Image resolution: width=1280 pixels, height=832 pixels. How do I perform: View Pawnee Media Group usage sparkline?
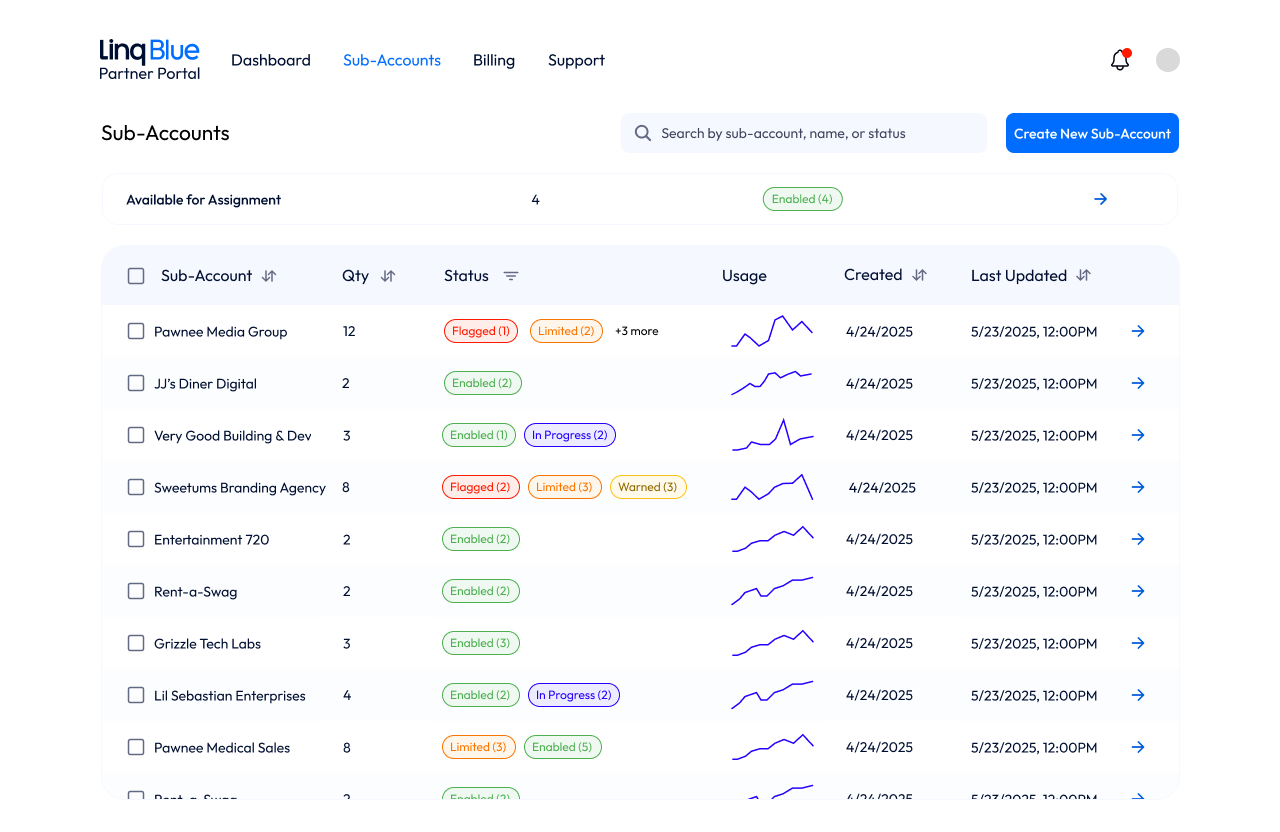[772, 331]
